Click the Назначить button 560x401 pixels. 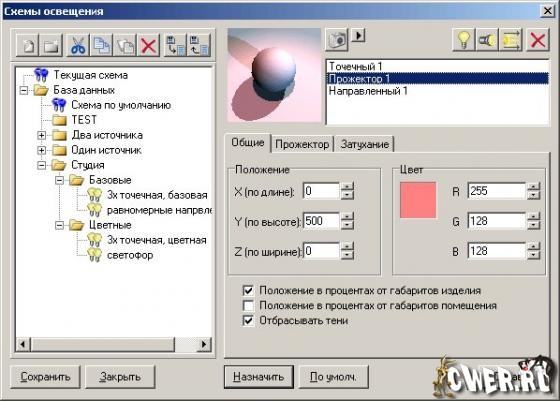pyautogui.click(x=259, y=377)
